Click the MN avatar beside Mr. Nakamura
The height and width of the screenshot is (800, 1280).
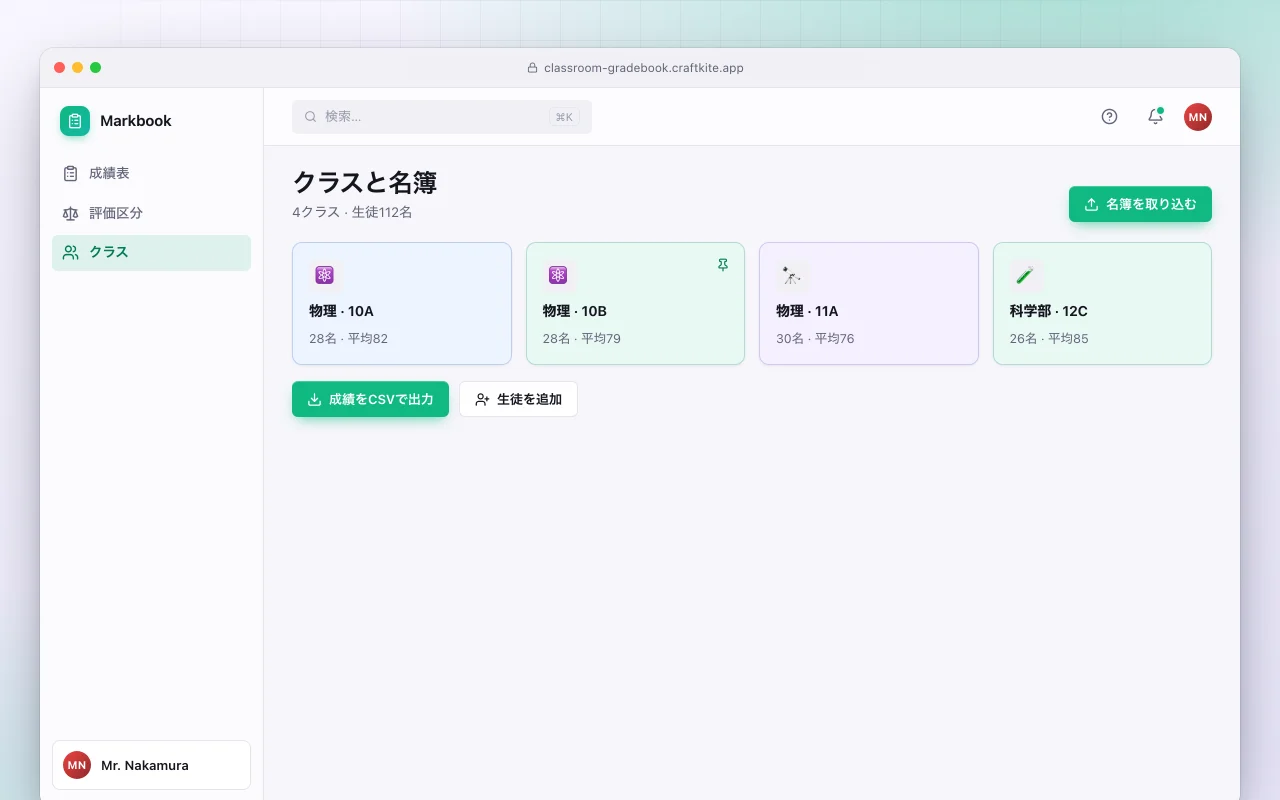click(x=77, y=765)
